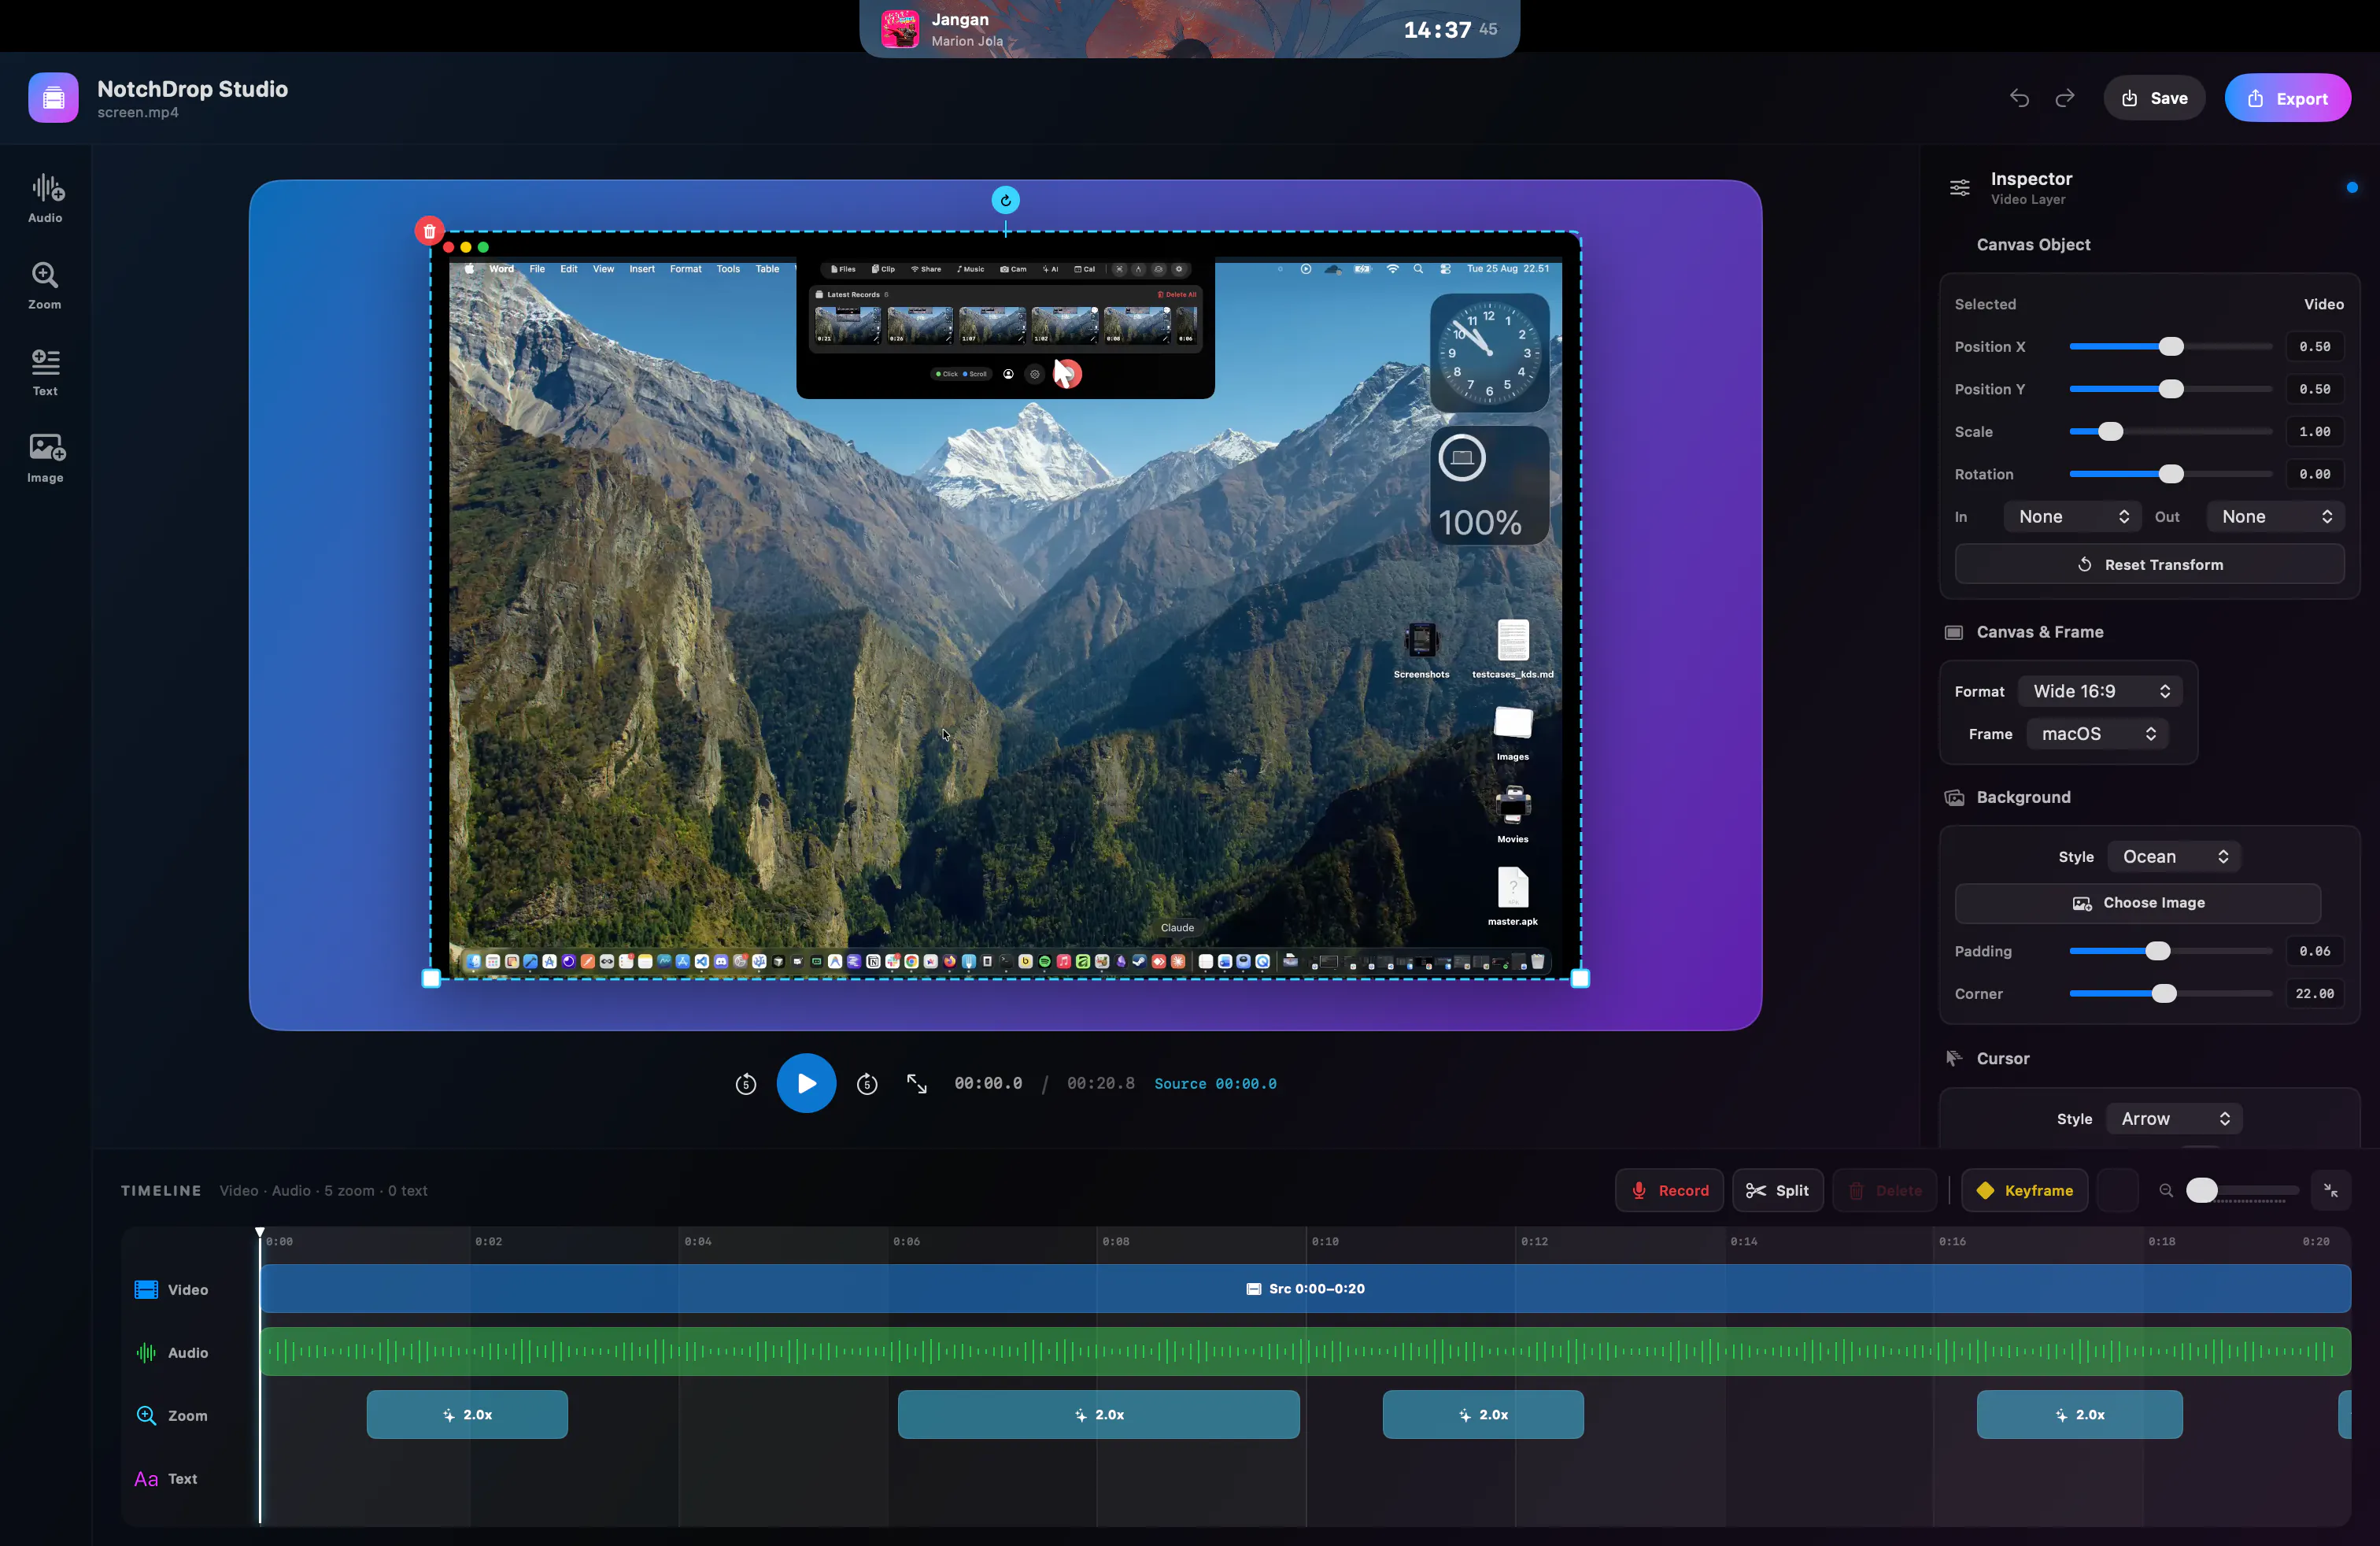Viewport: 2380px width, 1546px height.
Task: Click the Position X slider
Action: tap(2171, 346)
